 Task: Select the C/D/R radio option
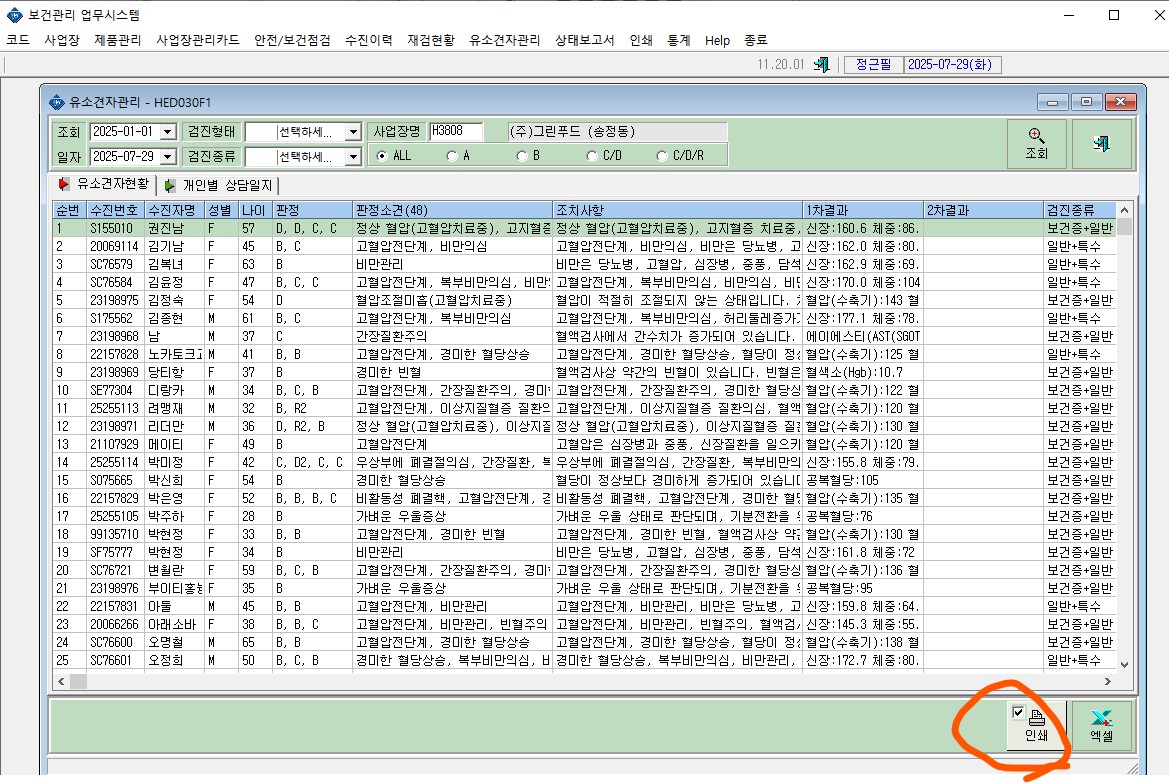click(662, 156)
